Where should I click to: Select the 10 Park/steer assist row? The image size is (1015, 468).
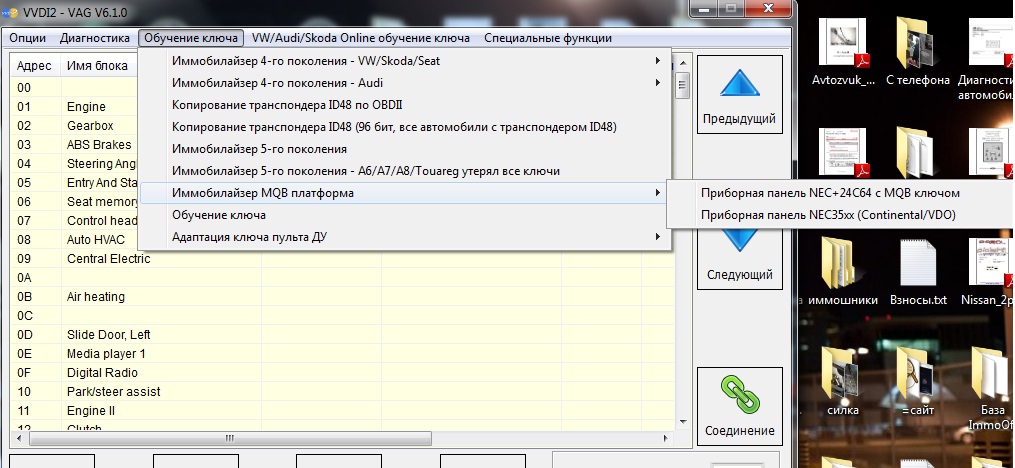[x=342, y=392]
